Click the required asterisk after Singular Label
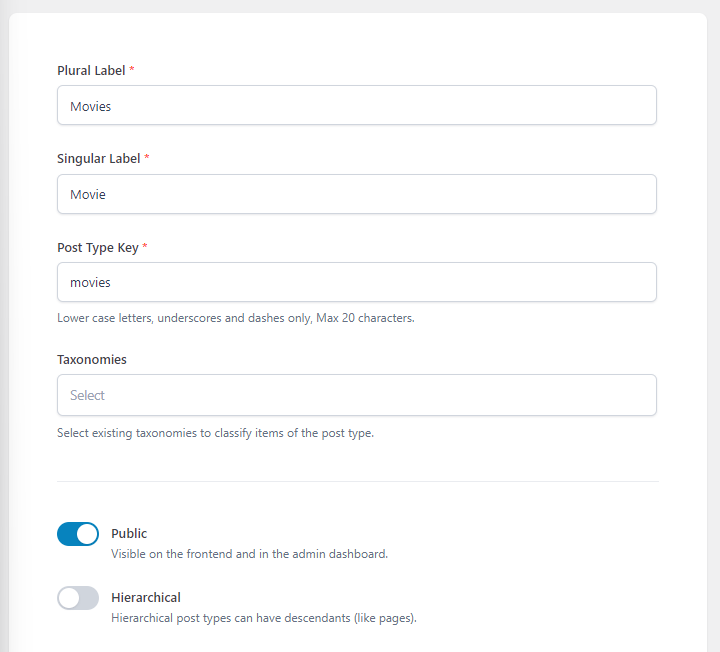 pos(147,158)
